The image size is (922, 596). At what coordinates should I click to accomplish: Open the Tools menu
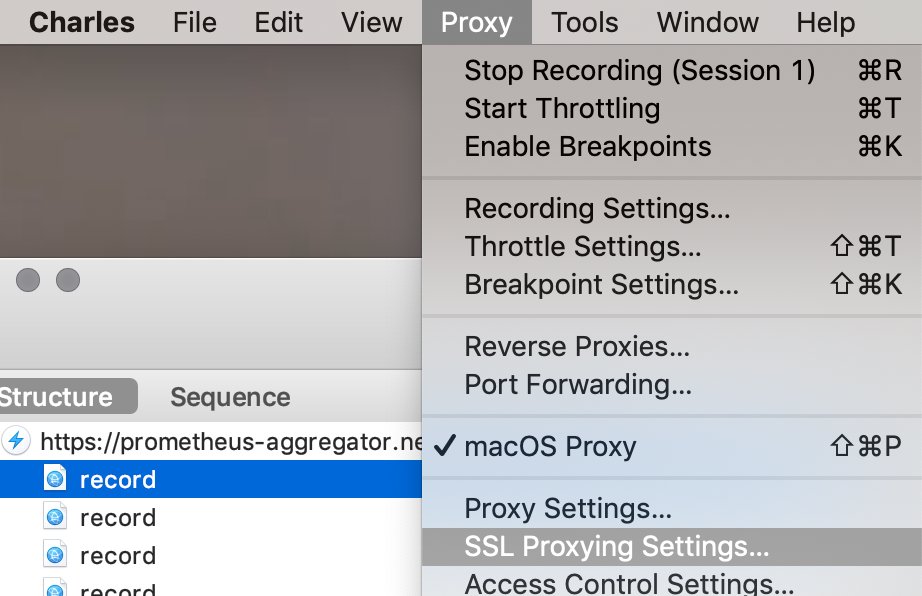point(584,22)
